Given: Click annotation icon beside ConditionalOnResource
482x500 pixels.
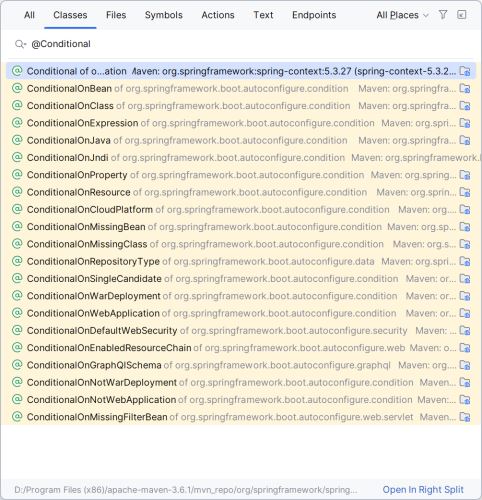Looking at the screenshot, I should coord(17,192).
